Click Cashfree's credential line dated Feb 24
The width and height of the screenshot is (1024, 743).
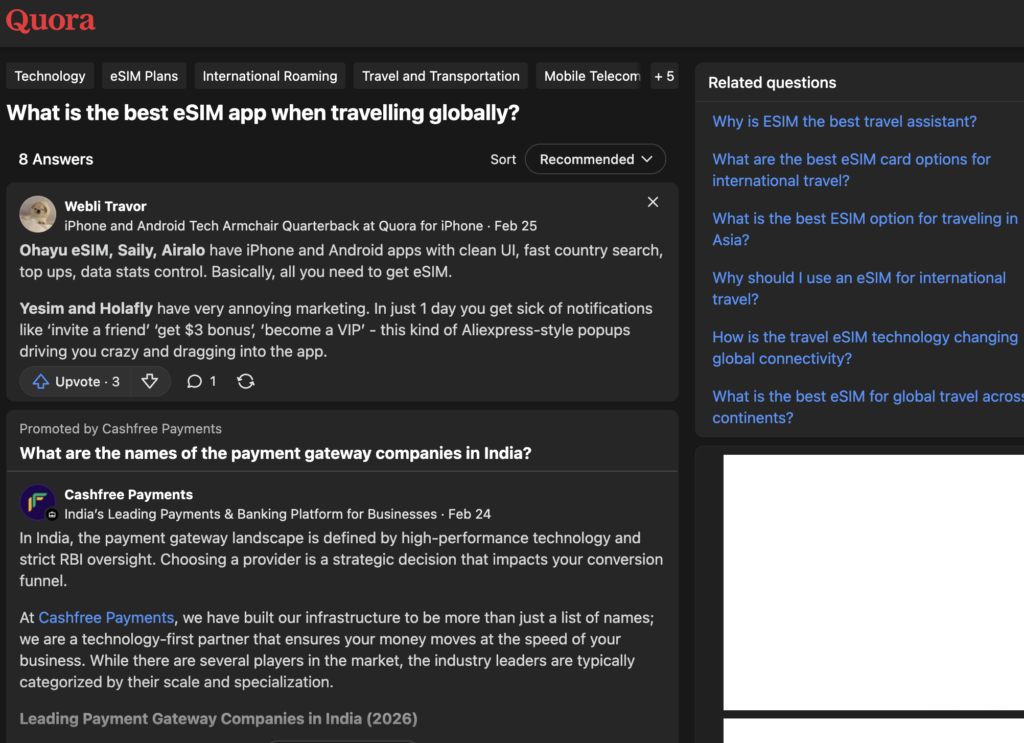[x=278, y=514]
